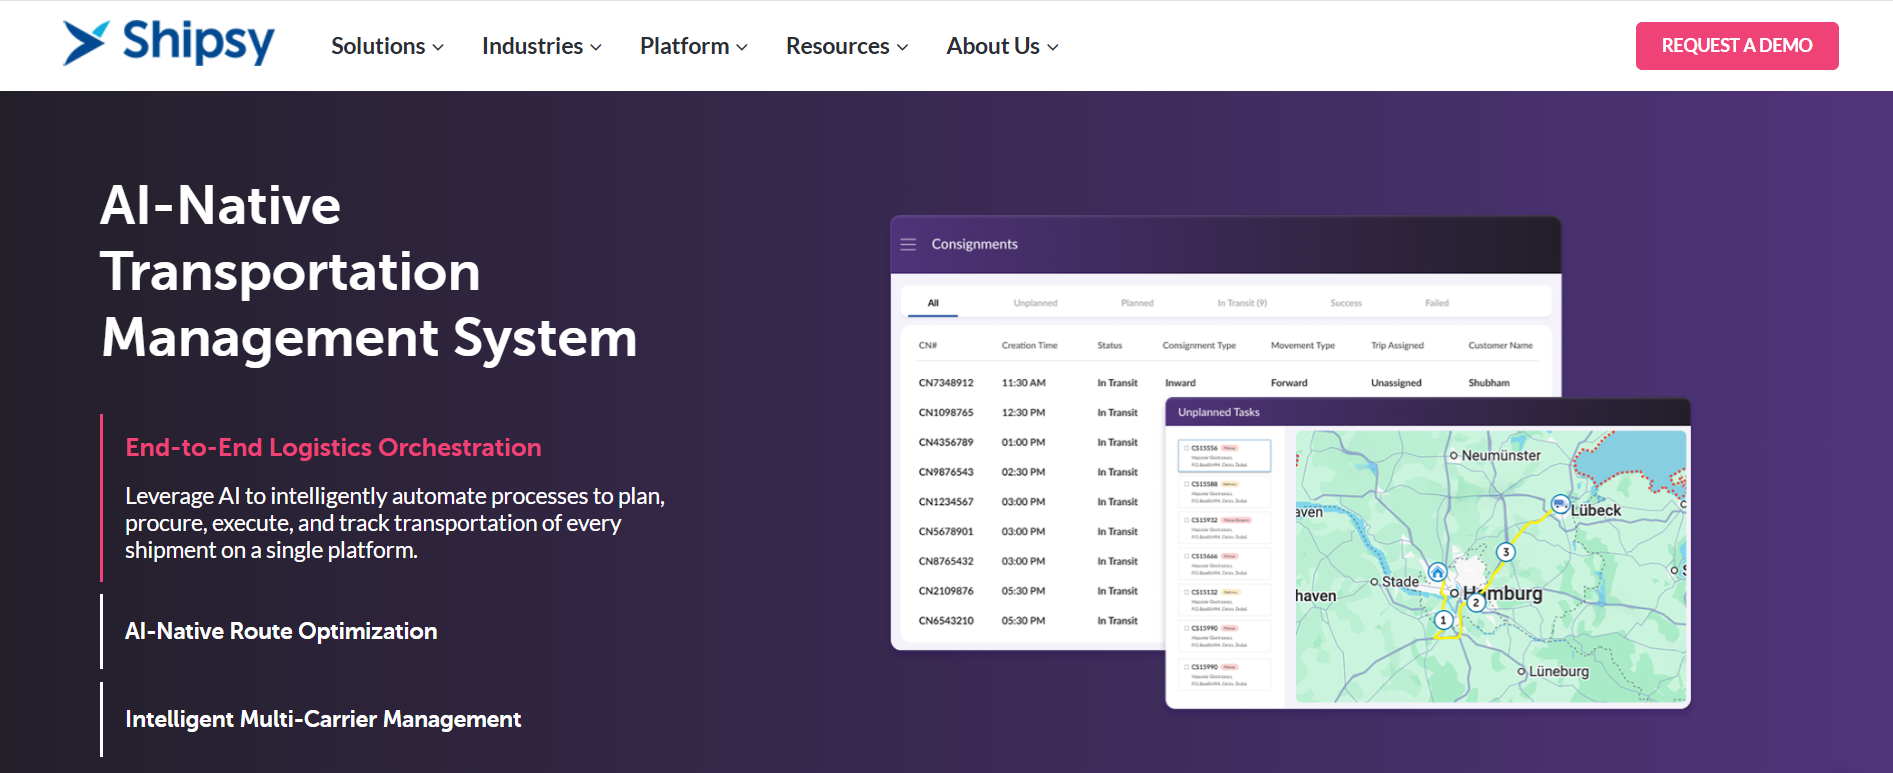Screen dimensions: 1893x773
Task: Click route stop marker 3 on map
Action: point(1505,552)
